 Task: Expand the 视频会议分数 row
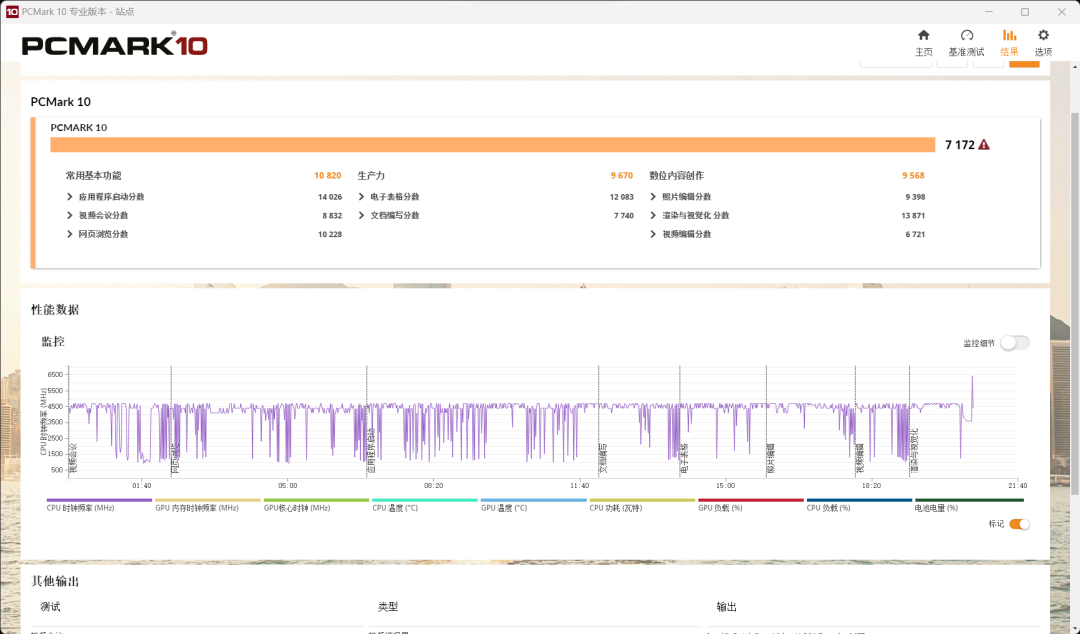(x=70, y=215)
